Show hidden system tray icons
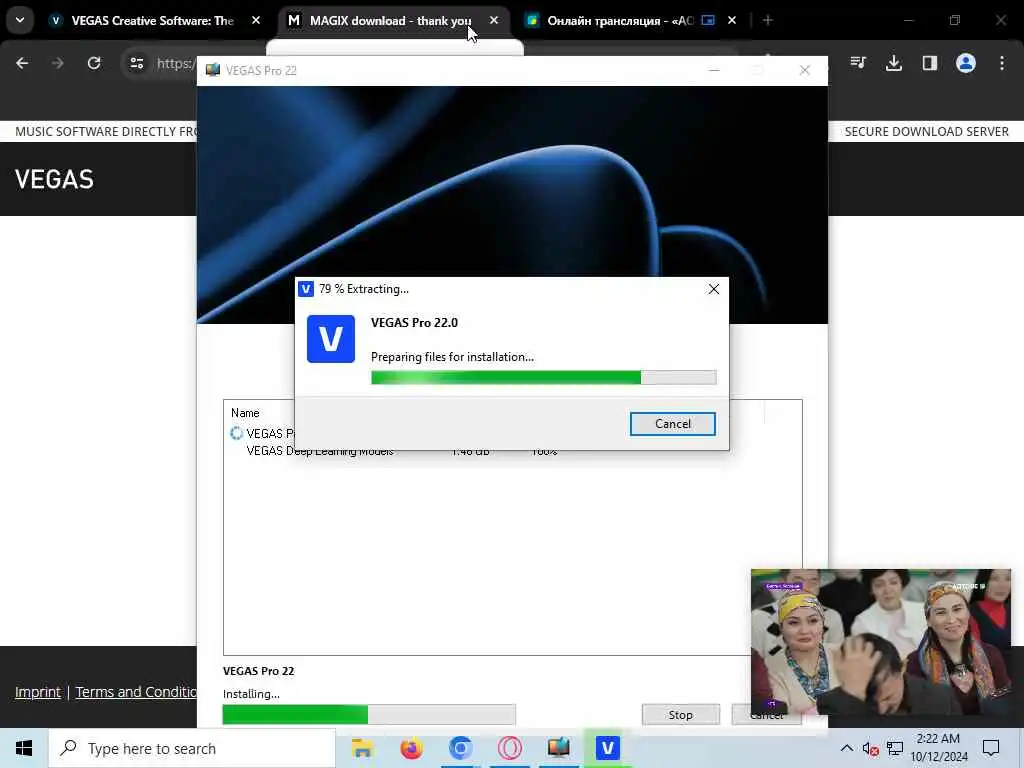This screenshot has height=768, width=1024. coord(846,748)
